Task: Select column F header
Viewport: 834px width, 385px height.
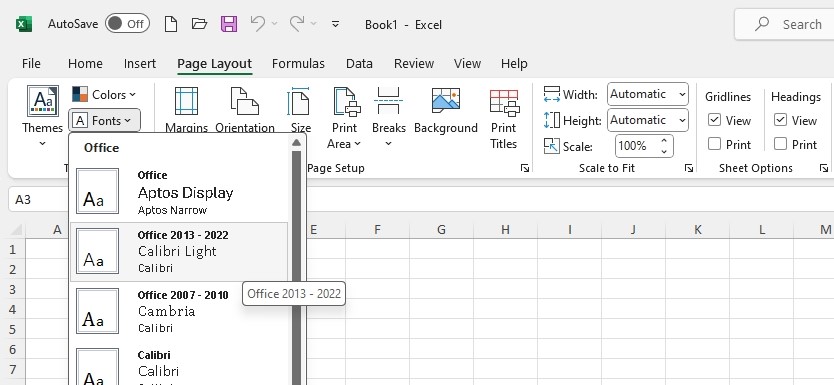Action: 377,230
